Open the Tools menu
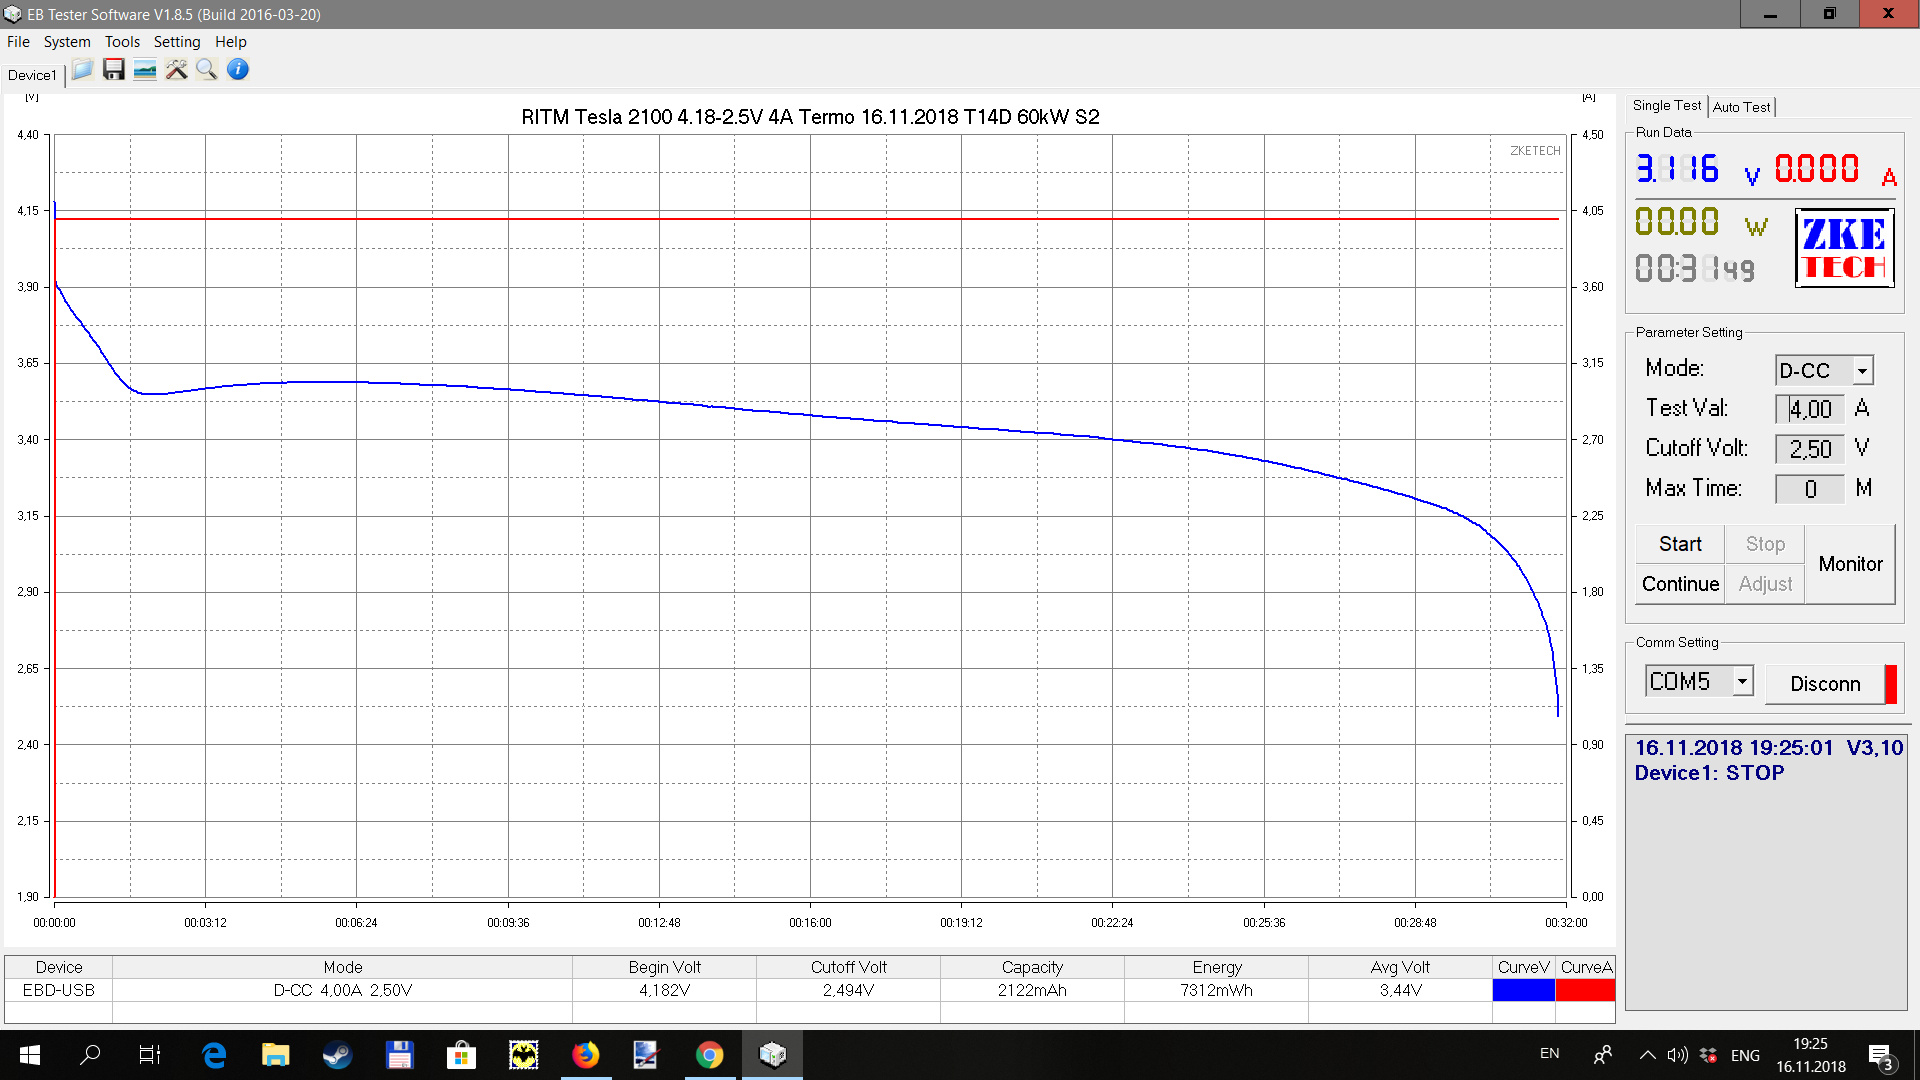Image resolution: width=1920 pixels, height=1080 pixels. coord(122,42)
